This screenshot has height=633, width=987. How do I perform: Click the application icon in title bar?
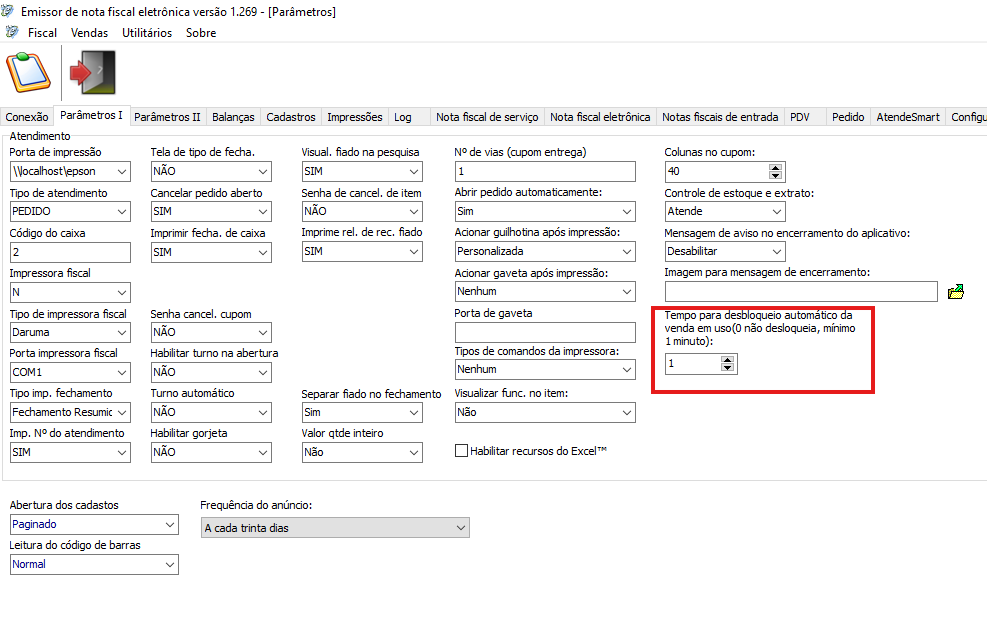[x=11, y=11]
